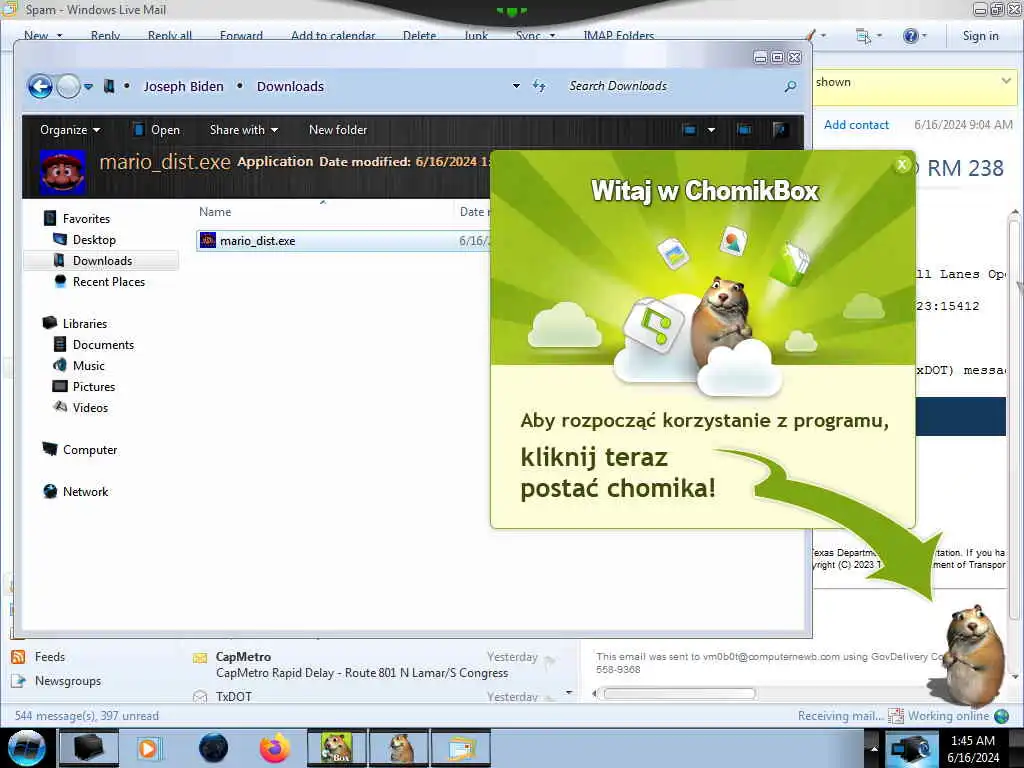Select Recent Places in navigation pane

point(108,281)
